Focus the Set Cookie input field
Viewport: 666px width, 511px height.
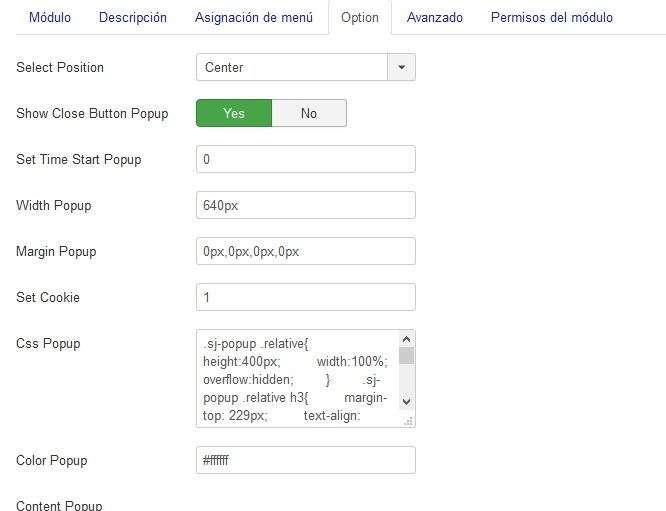pyautogui.click(x=306, y=297)
